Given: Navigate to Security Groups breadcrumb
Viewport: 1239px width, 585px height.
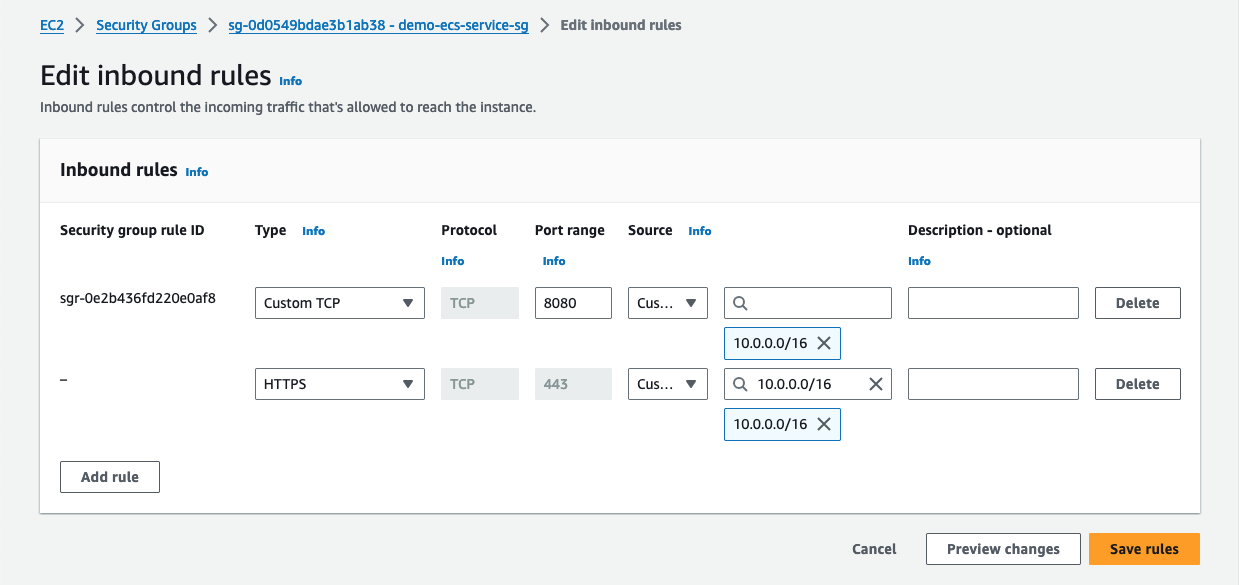Looking at the screenshot, I should [x=146, y=25].
